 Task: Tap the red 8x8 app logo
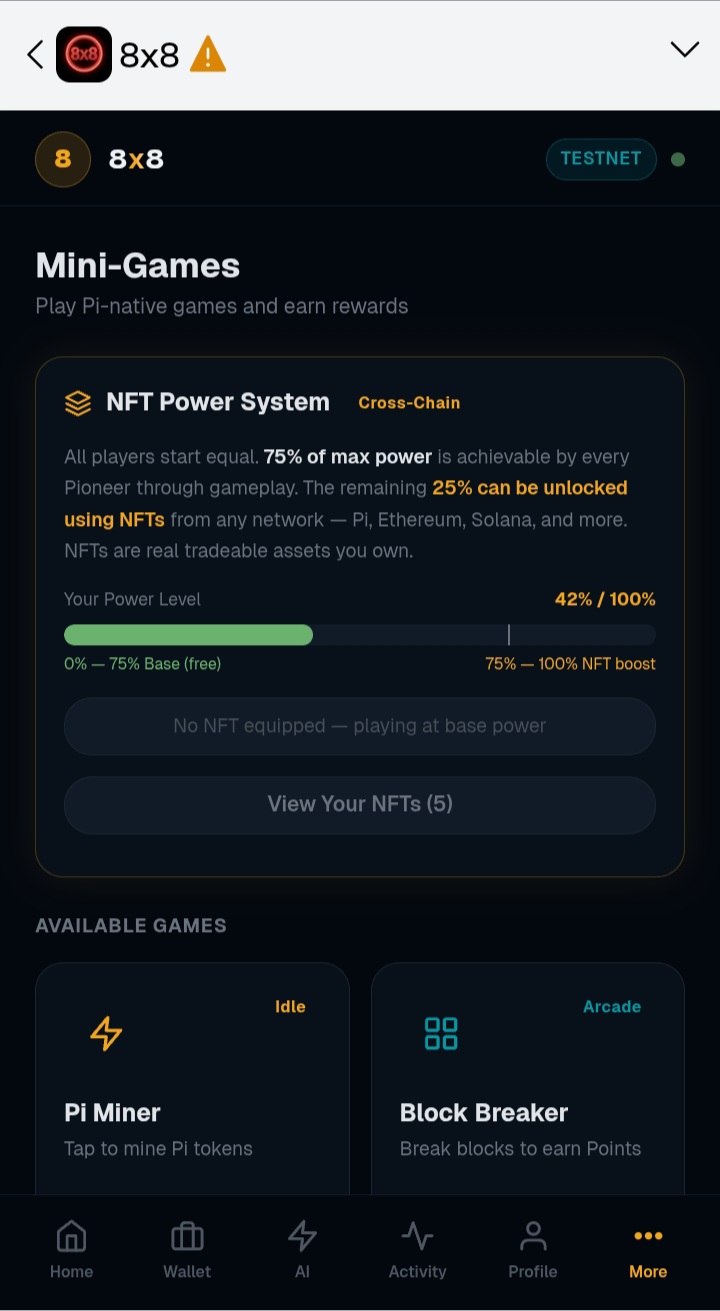(x=84, y=54)
